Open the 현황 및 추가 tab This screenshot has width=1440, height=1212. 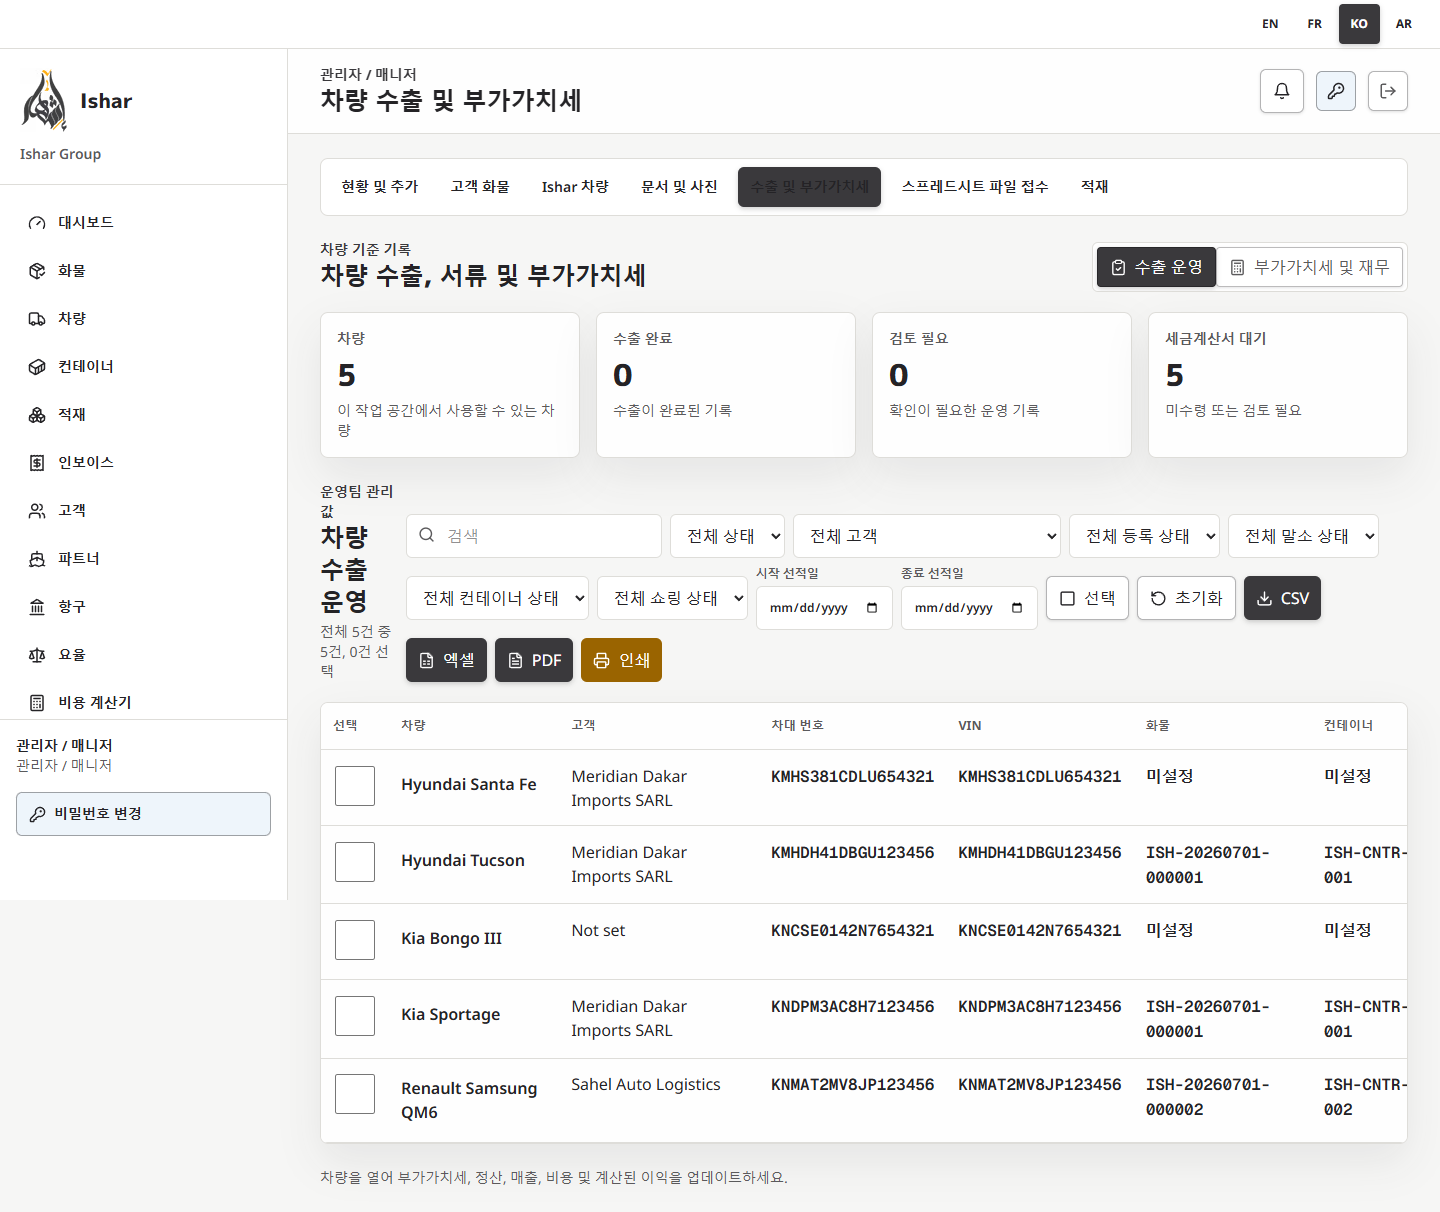click(x=380, y=187)
